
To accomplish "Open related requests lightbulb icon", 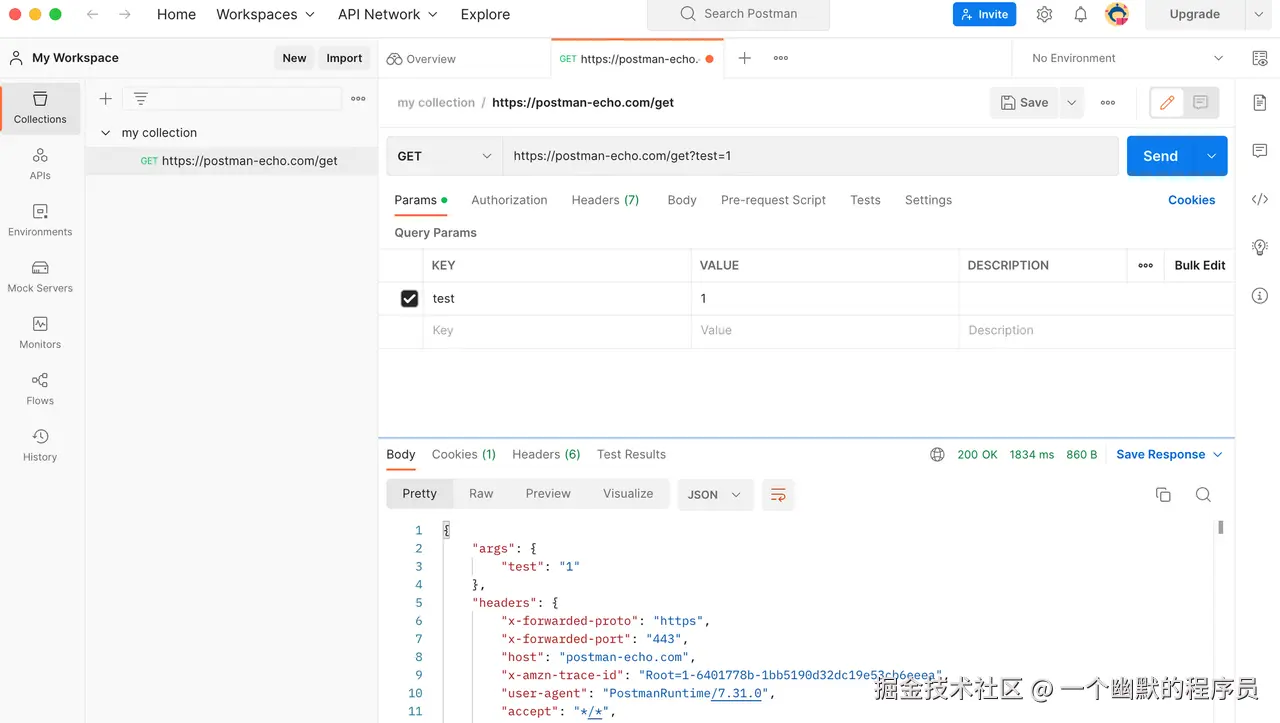I will pyautogui.click(x=1260, y=247).
